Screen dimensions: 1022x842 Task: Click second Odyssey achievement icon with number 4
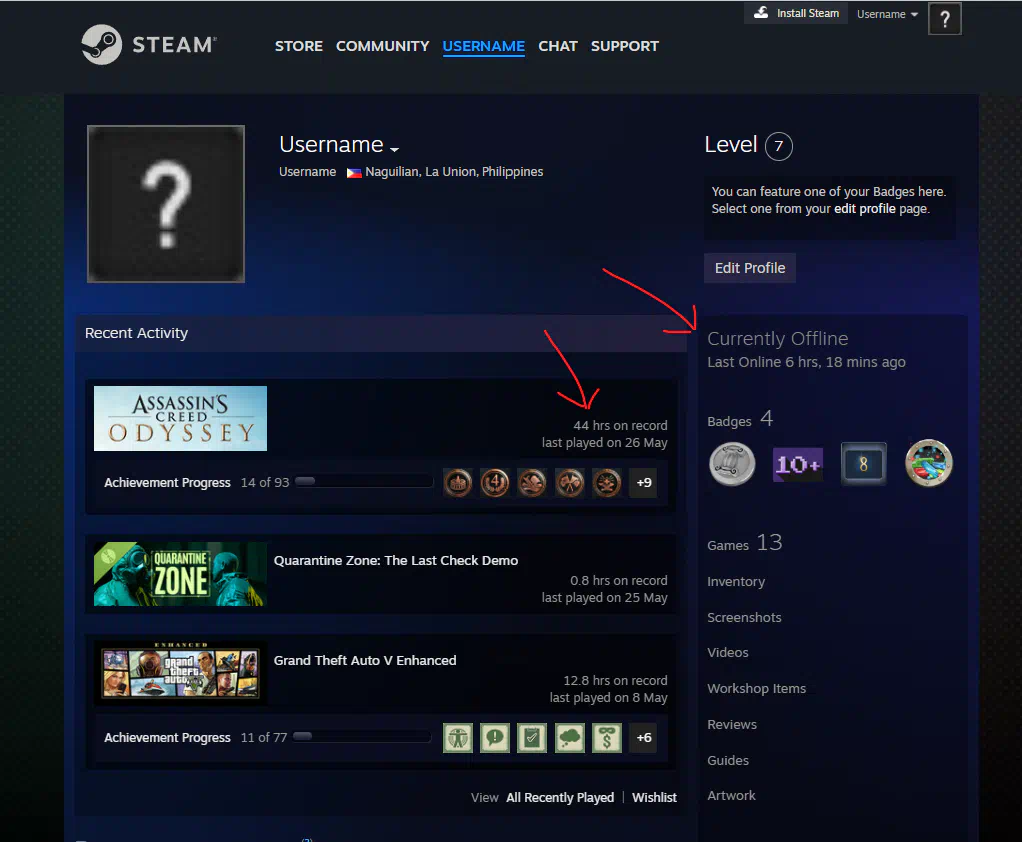495,483
